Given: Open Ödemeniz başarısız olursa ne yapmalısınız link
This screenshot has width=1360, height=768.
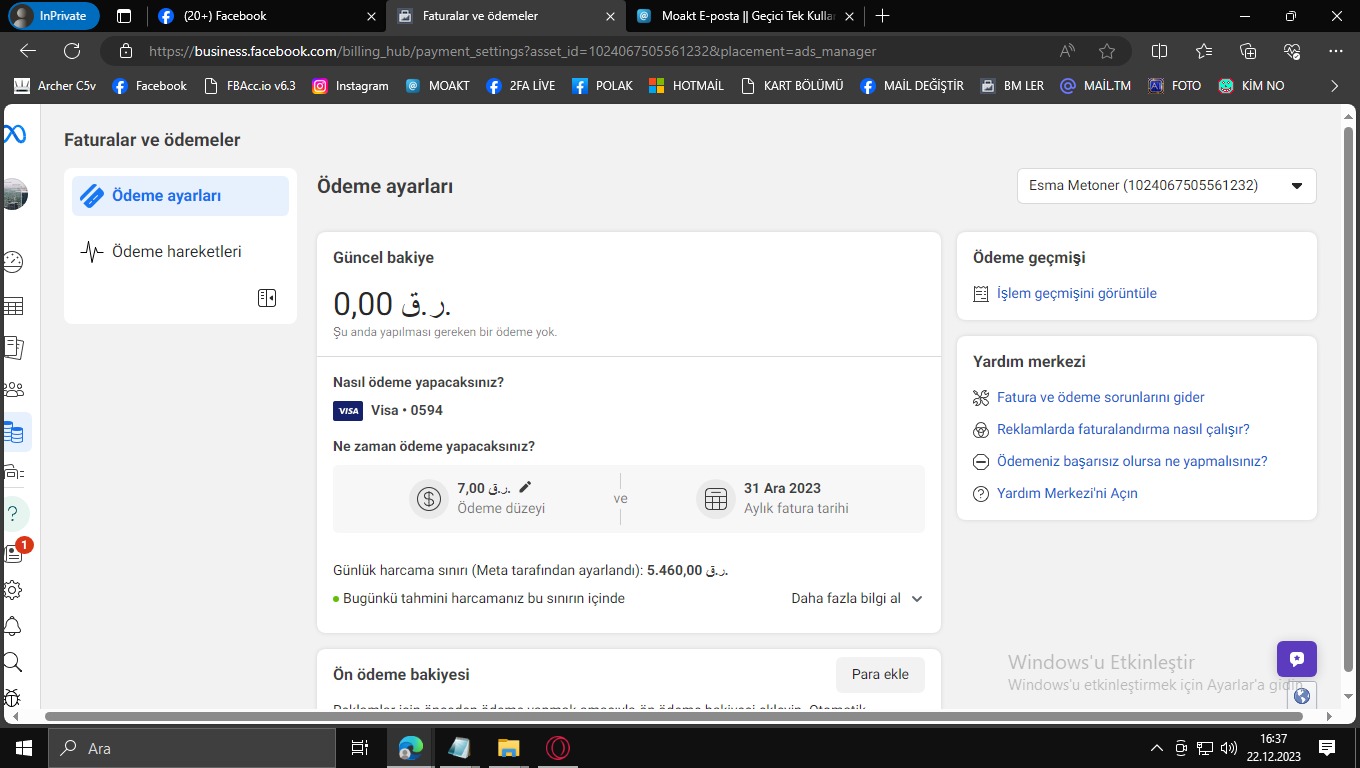Looking at the screenshot, I should 1132,461.
